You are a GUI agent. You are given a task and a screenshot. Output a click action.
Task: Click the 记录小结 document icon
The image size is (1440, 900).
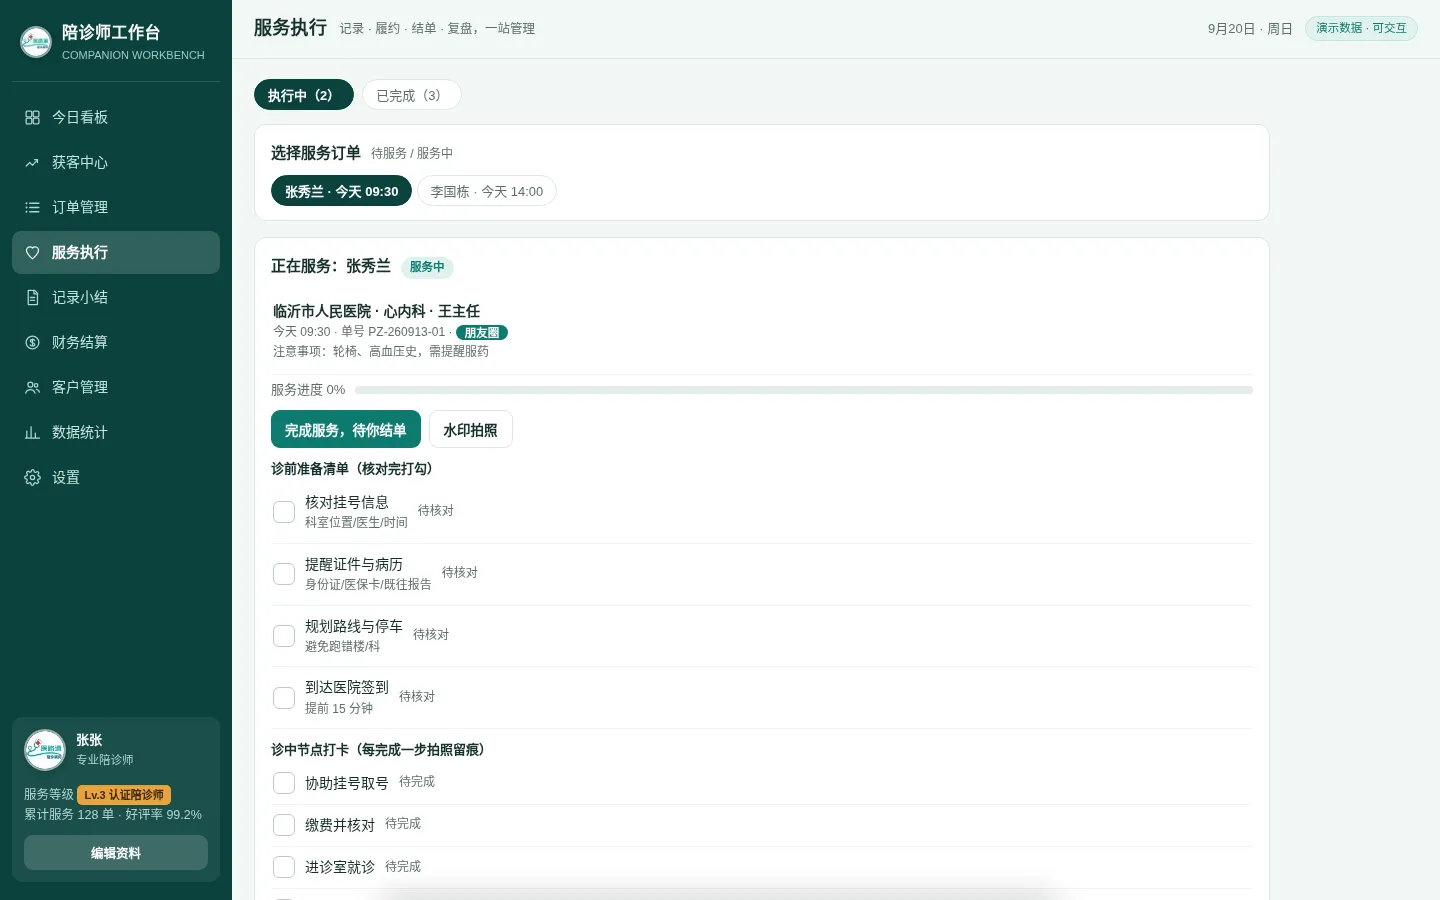click(32, 297)
